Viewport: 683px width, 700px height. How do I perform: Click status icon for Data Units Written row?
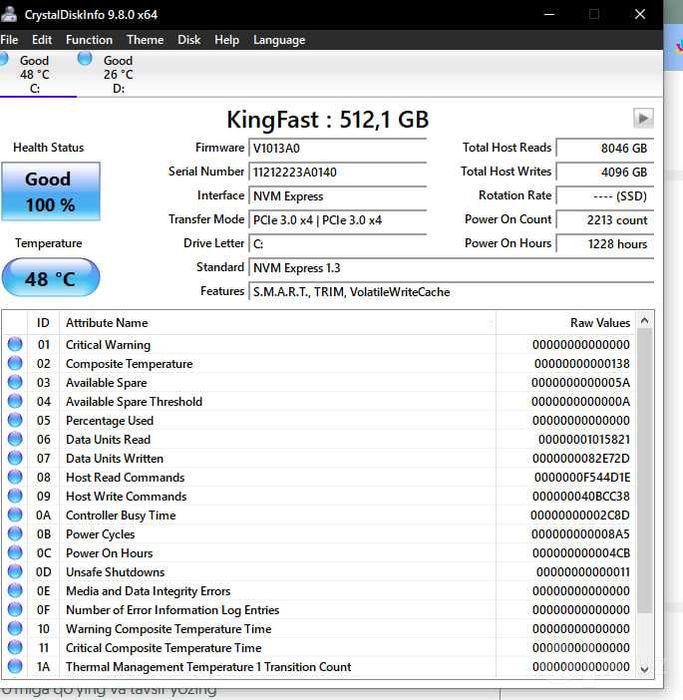coord(15,458)
